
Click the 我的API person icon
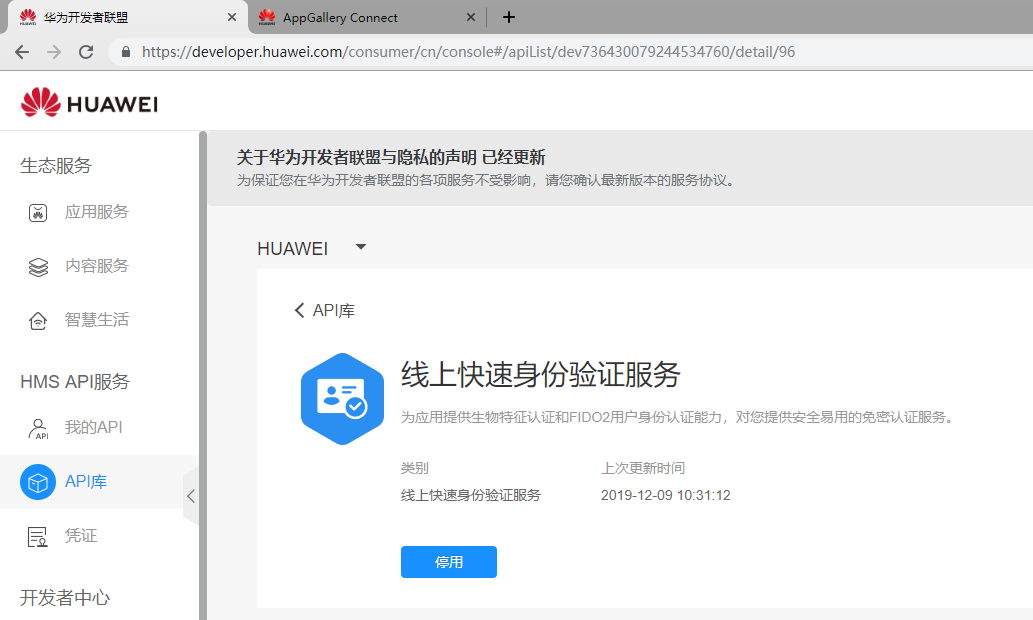38,428
